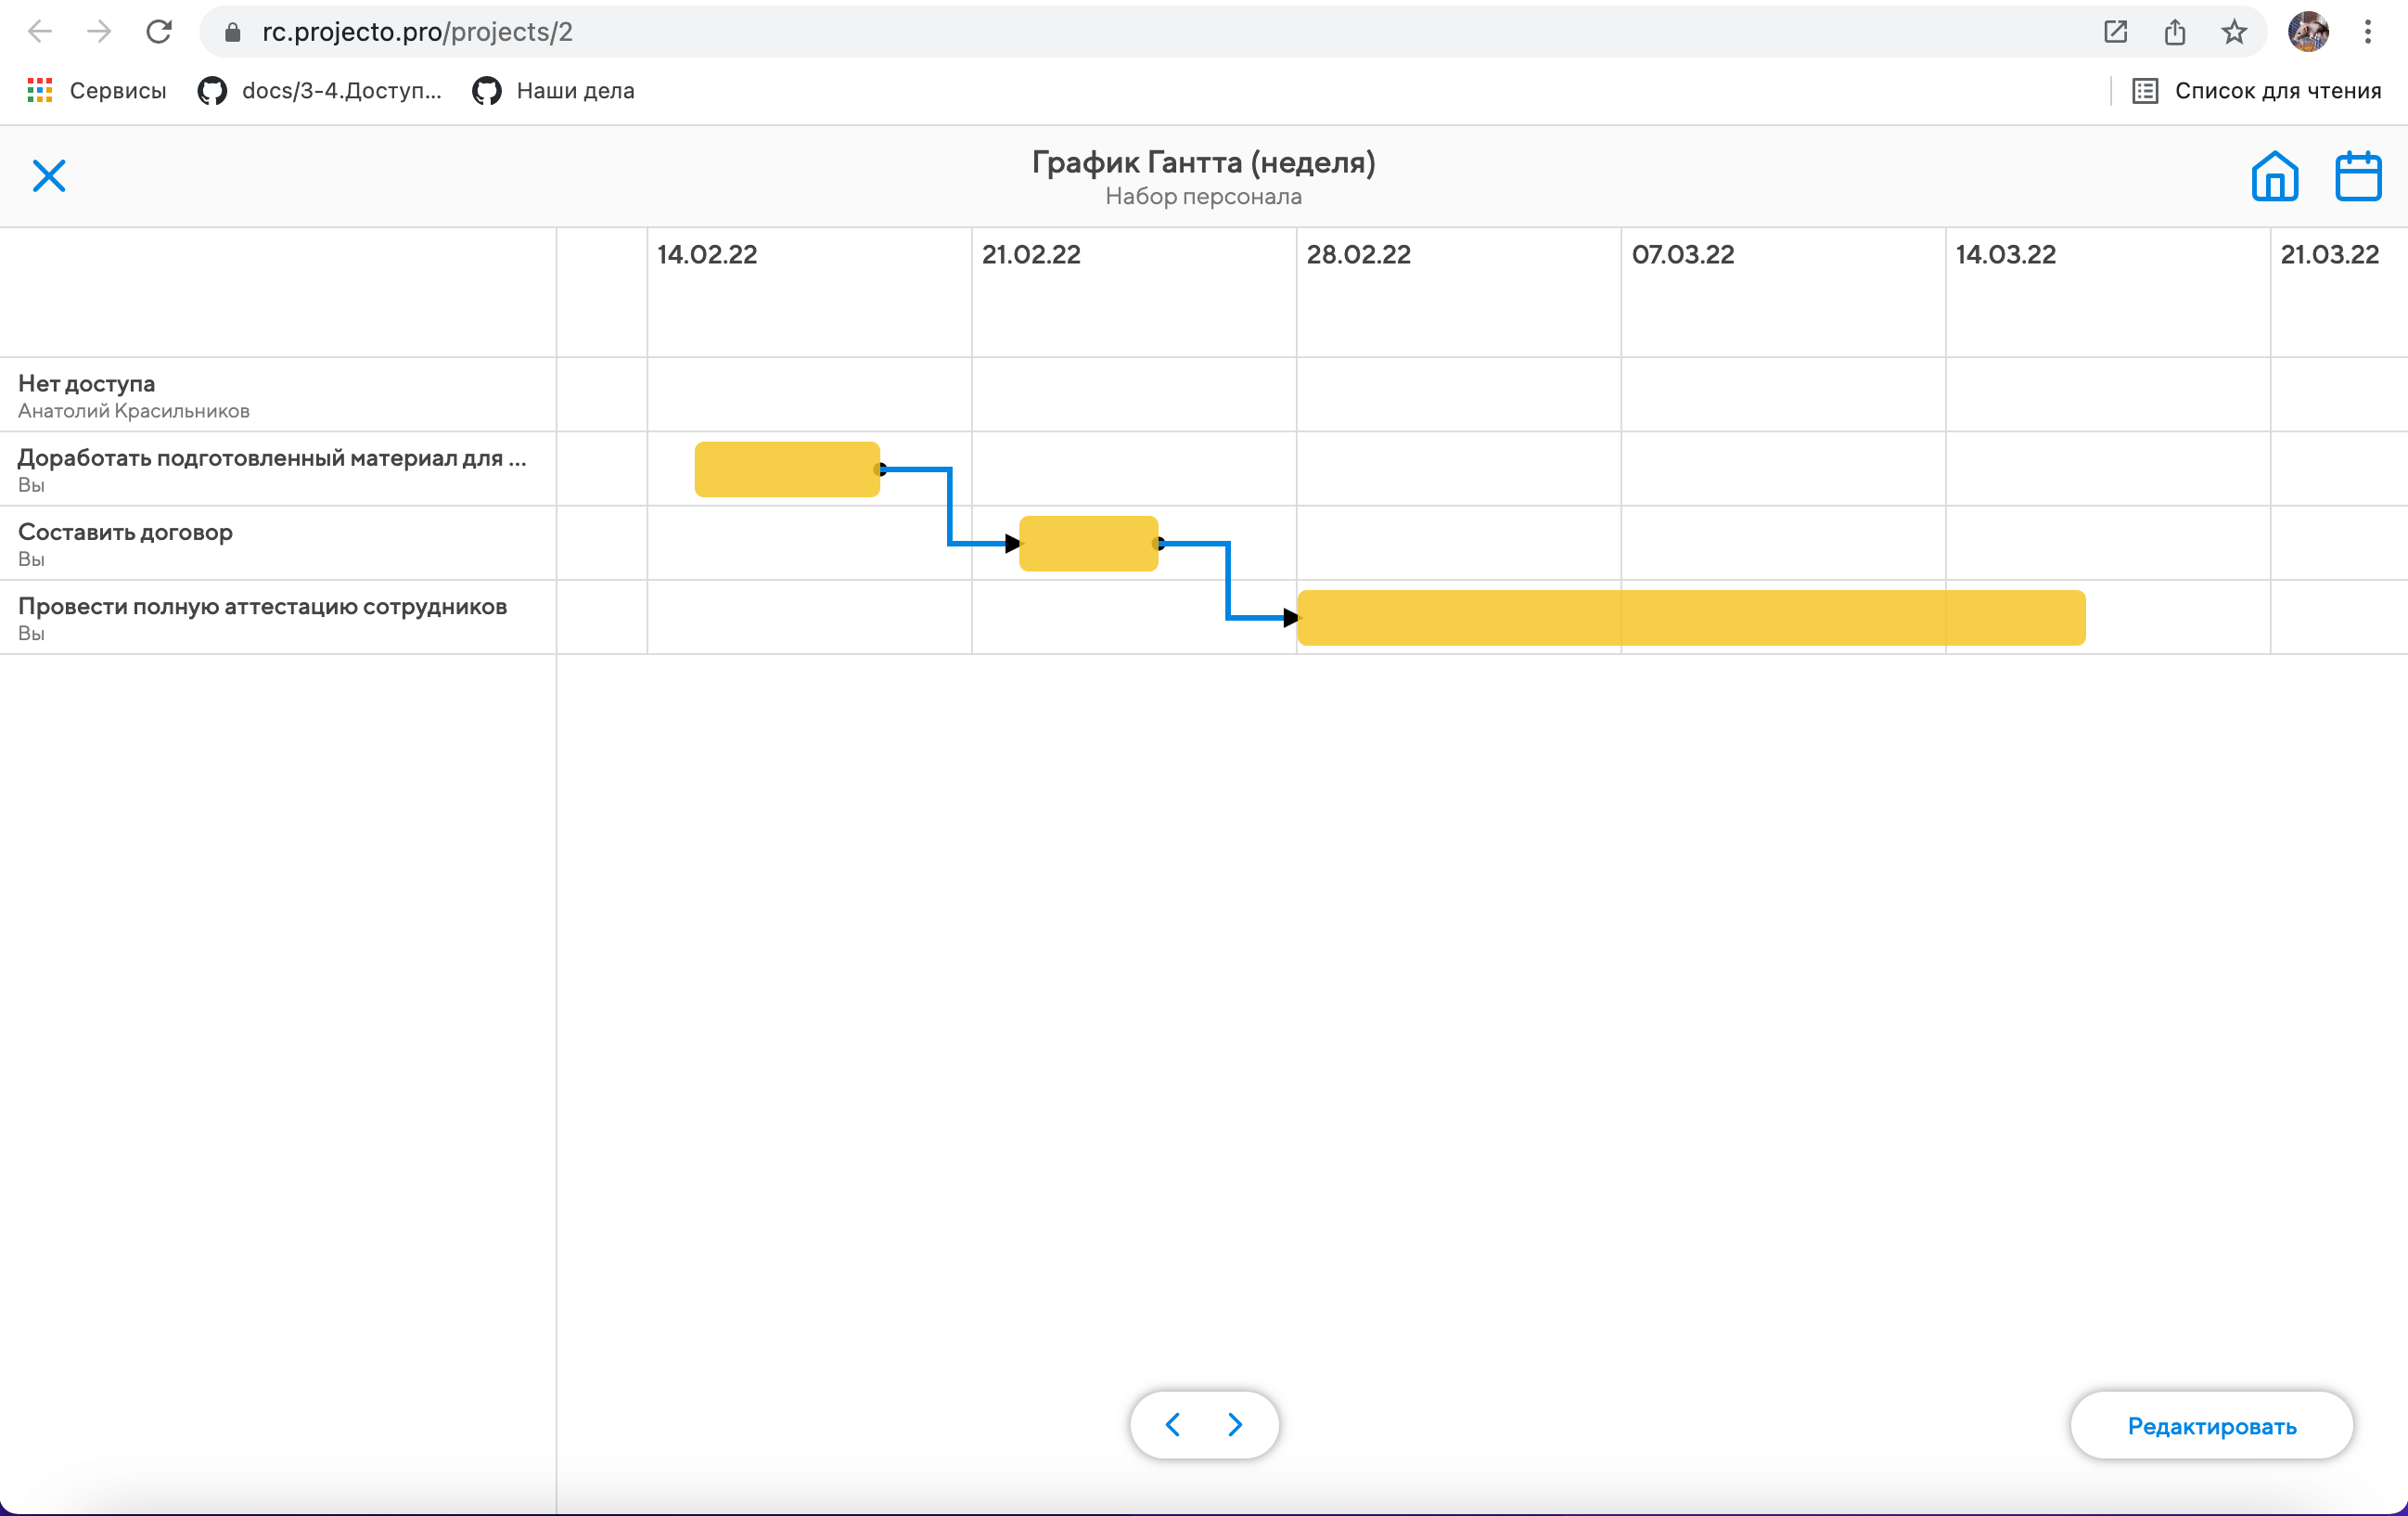This screenshot has height=1516, width=2408.
Task: Reload the page in browser
Action: [158, 32]
